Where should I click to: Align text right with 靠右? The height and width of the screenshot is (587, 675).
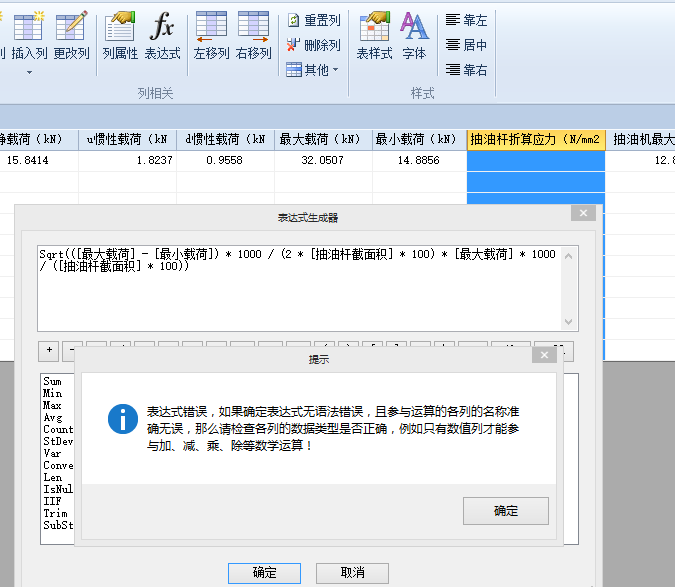point(467,70)
